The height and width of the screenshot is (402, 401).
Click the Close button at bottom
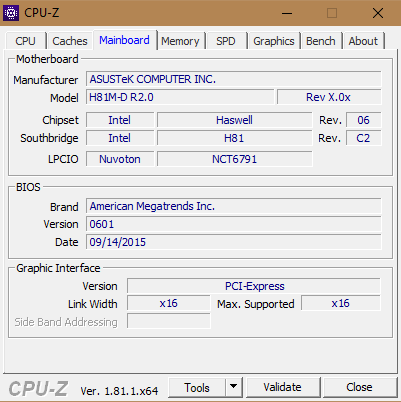[359, 387]
